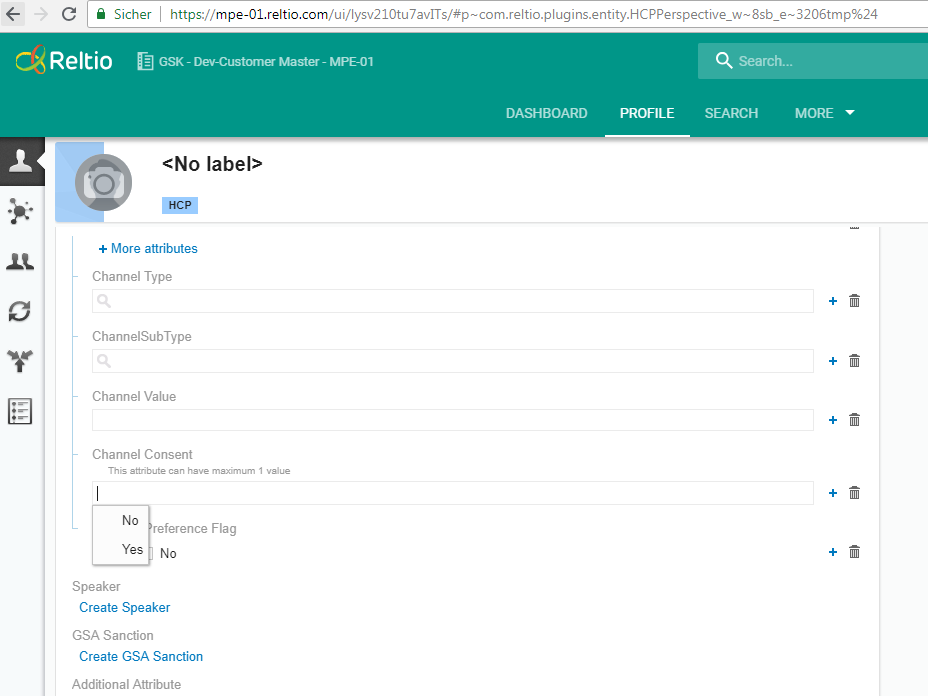Add another Preference Flag value

[x=833, y=552]
